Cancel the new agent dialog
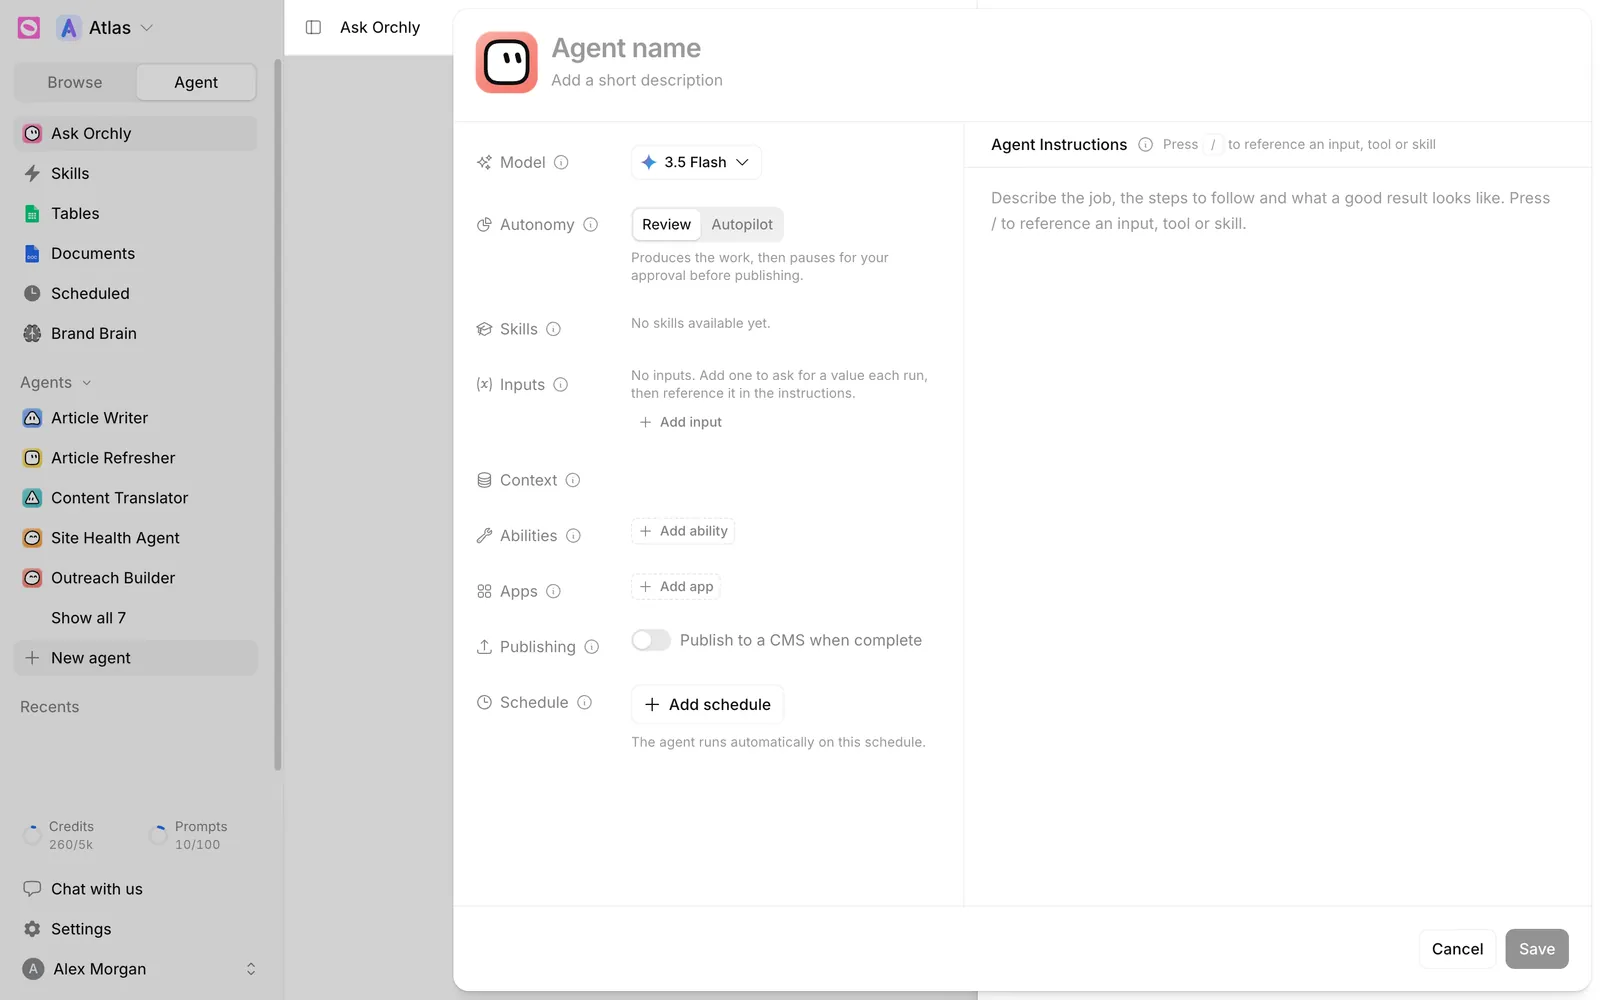Viewport: 1600px width, 1000px height. [1457, 949]
